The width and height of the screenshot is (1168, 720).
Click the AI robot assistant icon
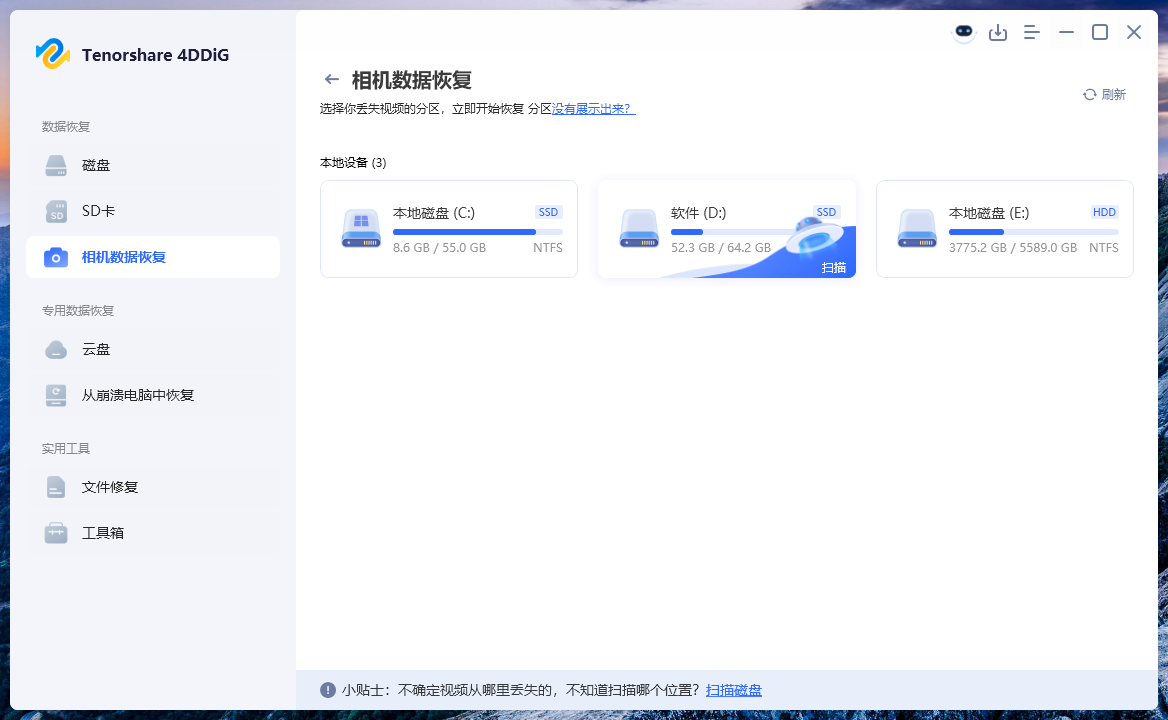963,32
